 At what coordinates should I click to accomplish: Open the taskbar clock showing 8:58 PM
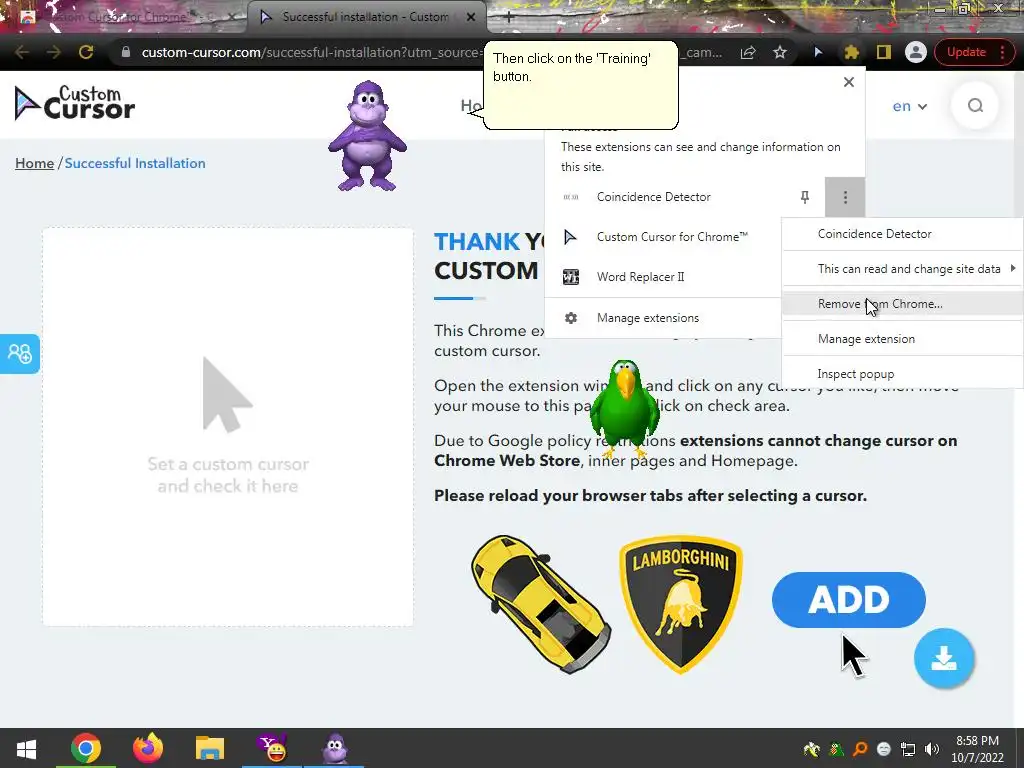pos(977,749)
